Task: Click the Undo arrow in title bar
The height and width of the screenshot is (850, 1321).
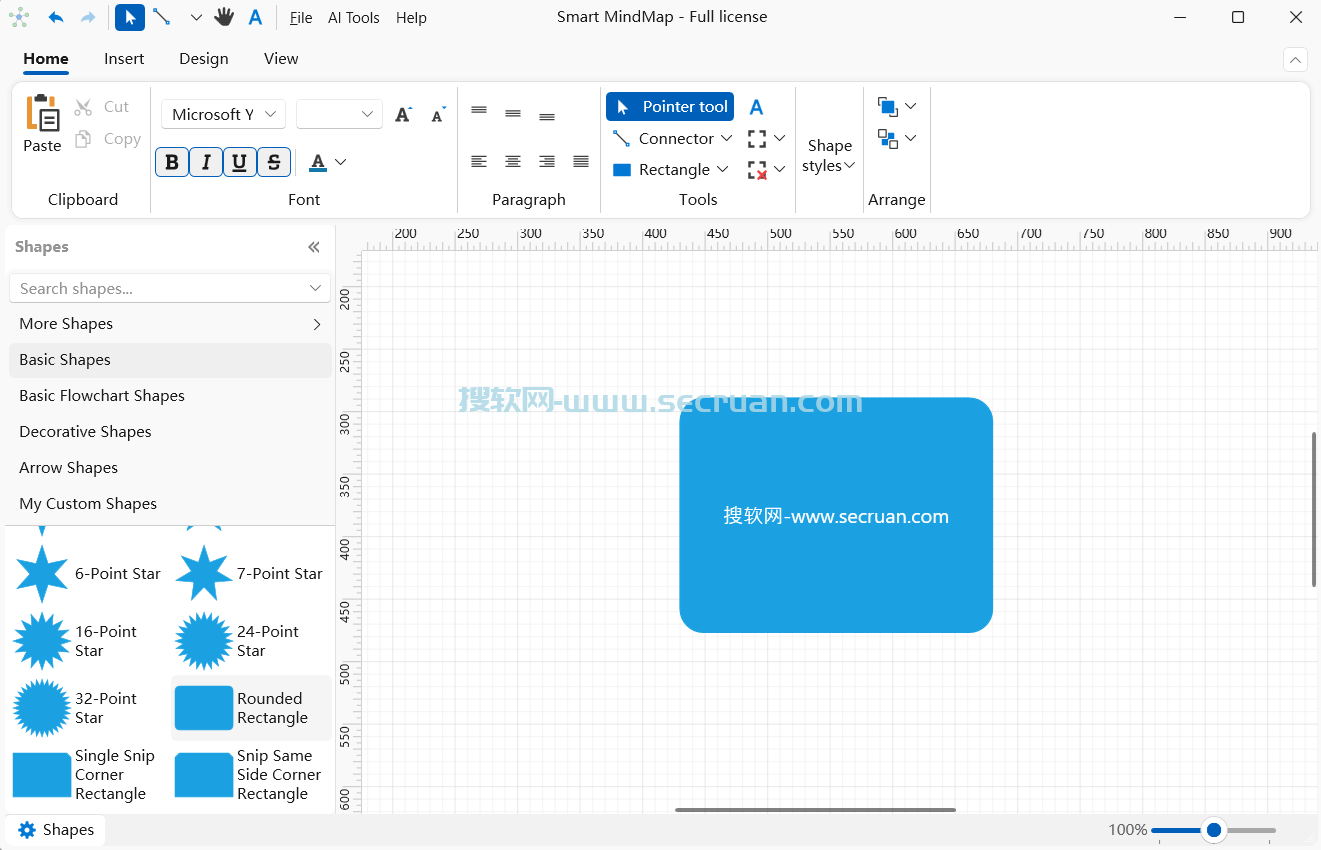Action: coord(57,17)
